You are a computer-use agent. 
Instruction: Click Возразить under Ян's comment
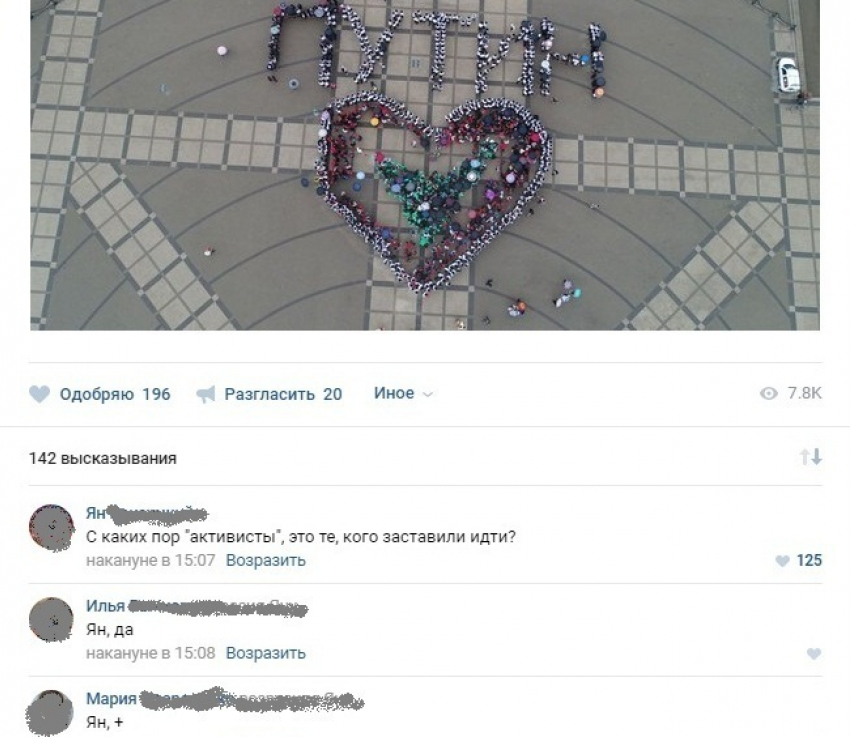[x=266, y=560]
